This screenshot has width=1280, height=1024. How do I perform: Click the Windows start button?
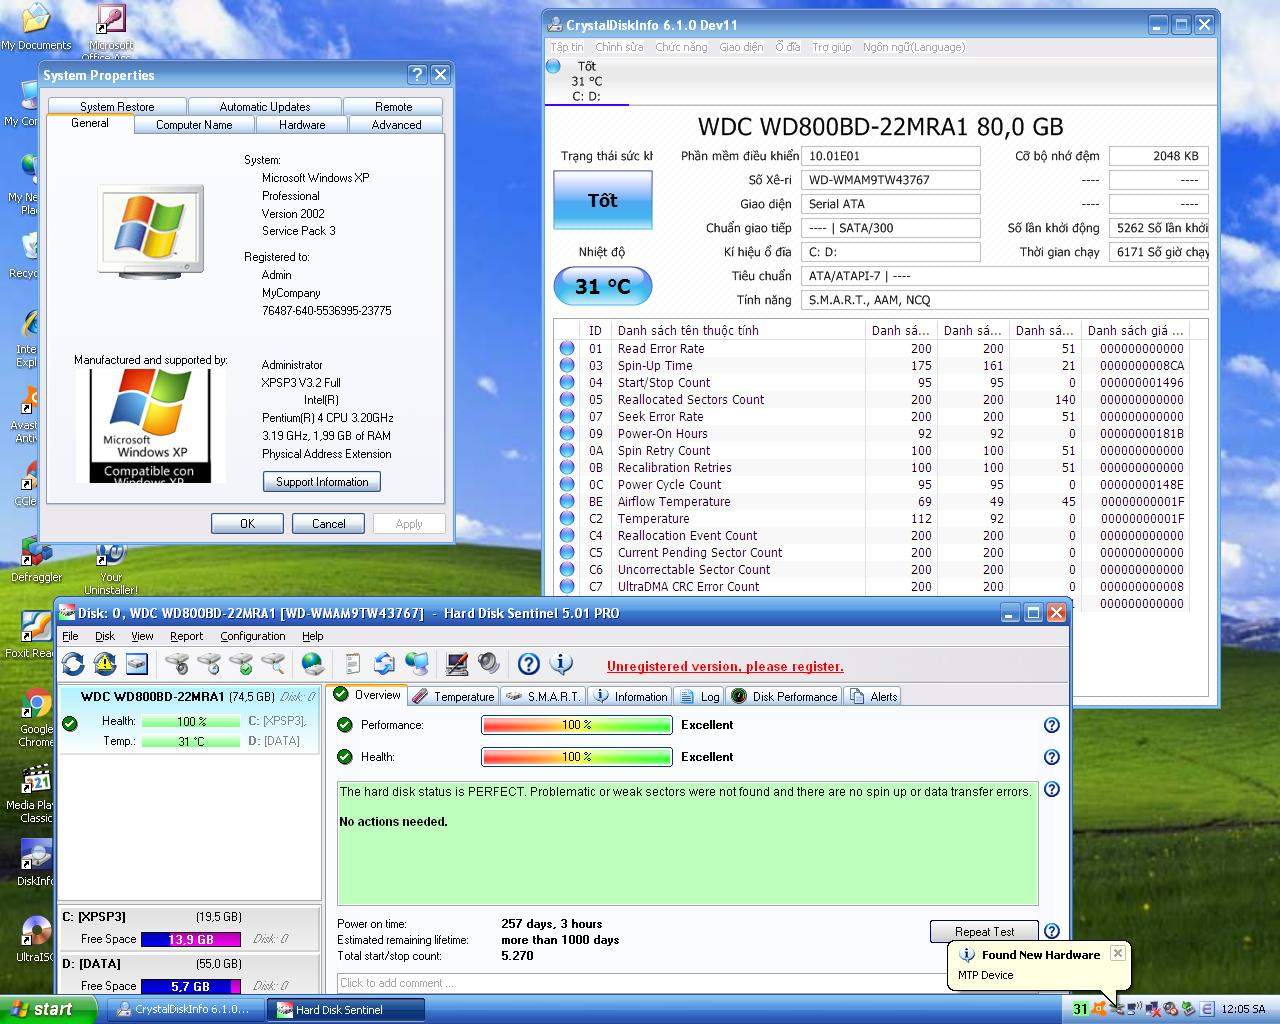point(48,1009)
